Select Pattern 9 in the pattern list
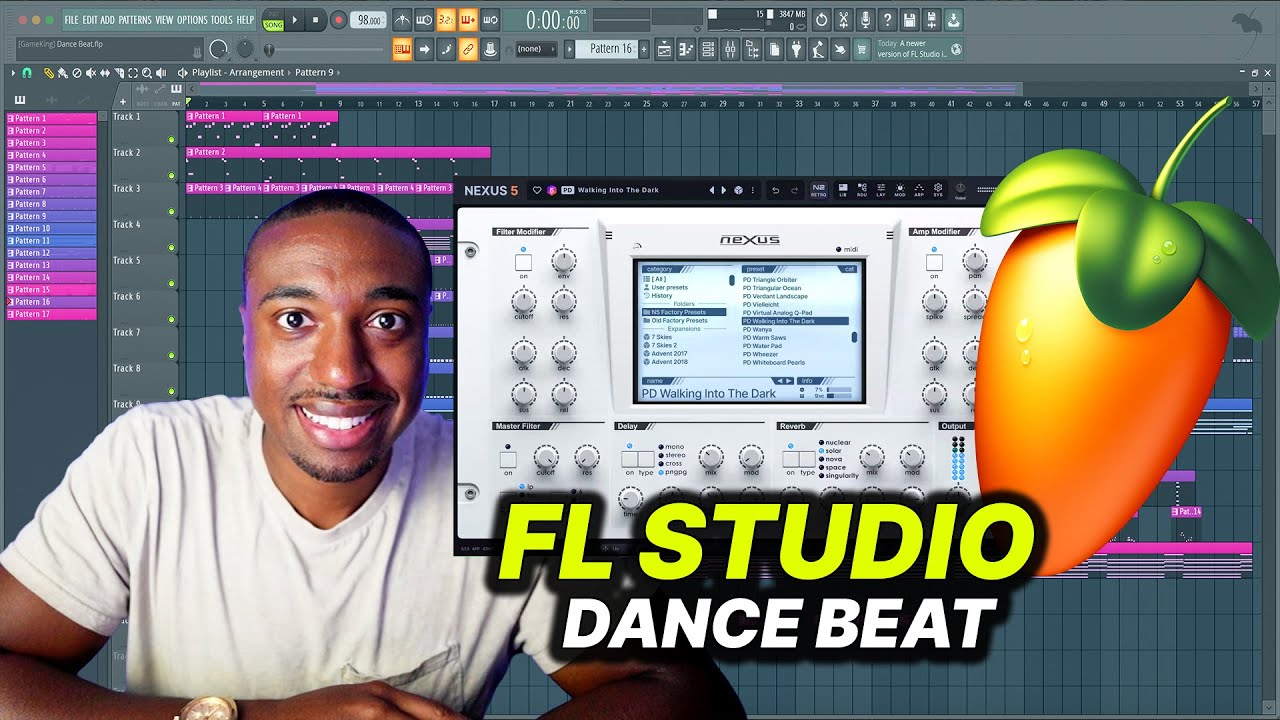This screenshot has height=720, width=1280. pyautogui.click(x=51, y=216)
